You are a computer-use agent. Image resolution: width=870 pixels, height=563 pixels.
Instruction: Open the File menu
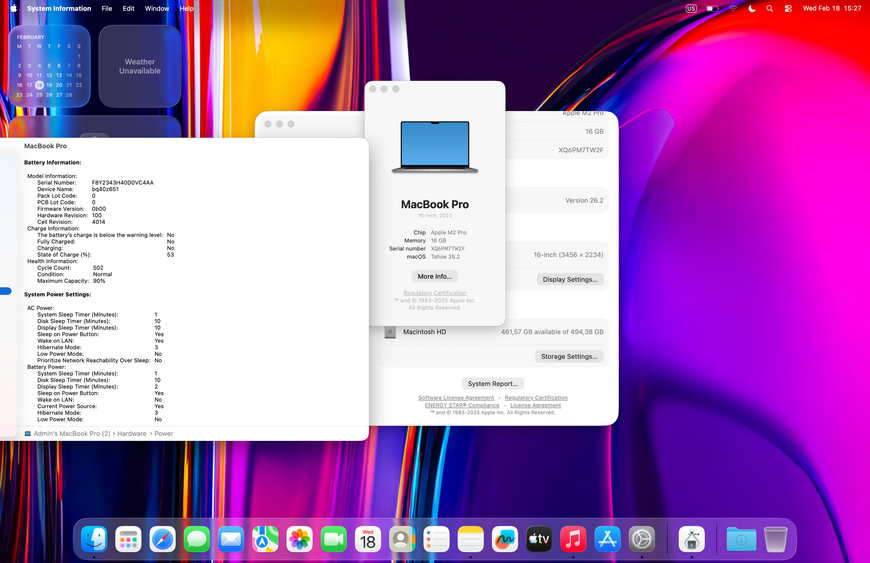point(107,8)
